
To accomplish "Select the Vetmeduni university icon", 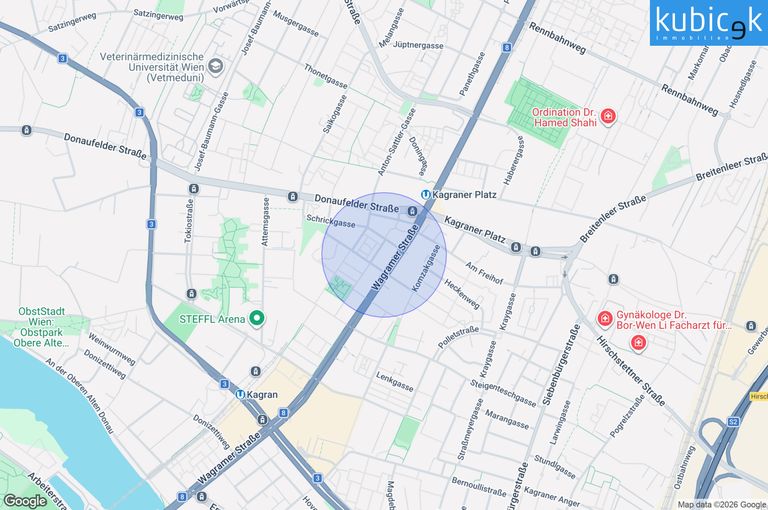I will click(x=216, y=66).
